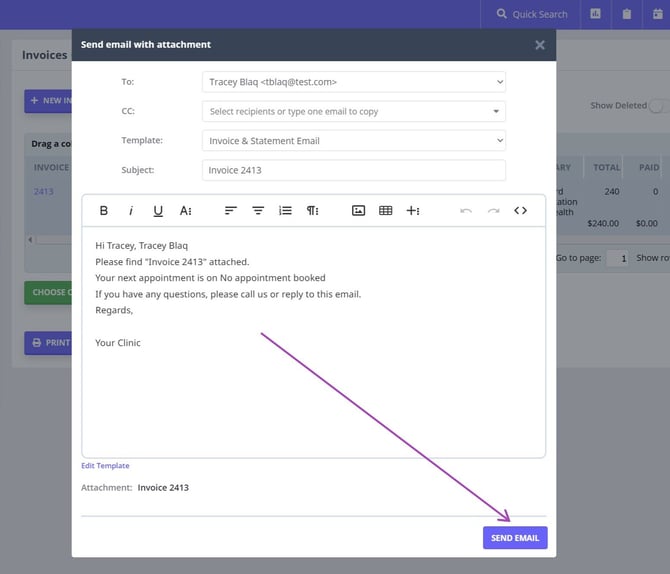Viewport: 670px width, 574px height.
Task: Open the font size options
Action: point(186,211)
